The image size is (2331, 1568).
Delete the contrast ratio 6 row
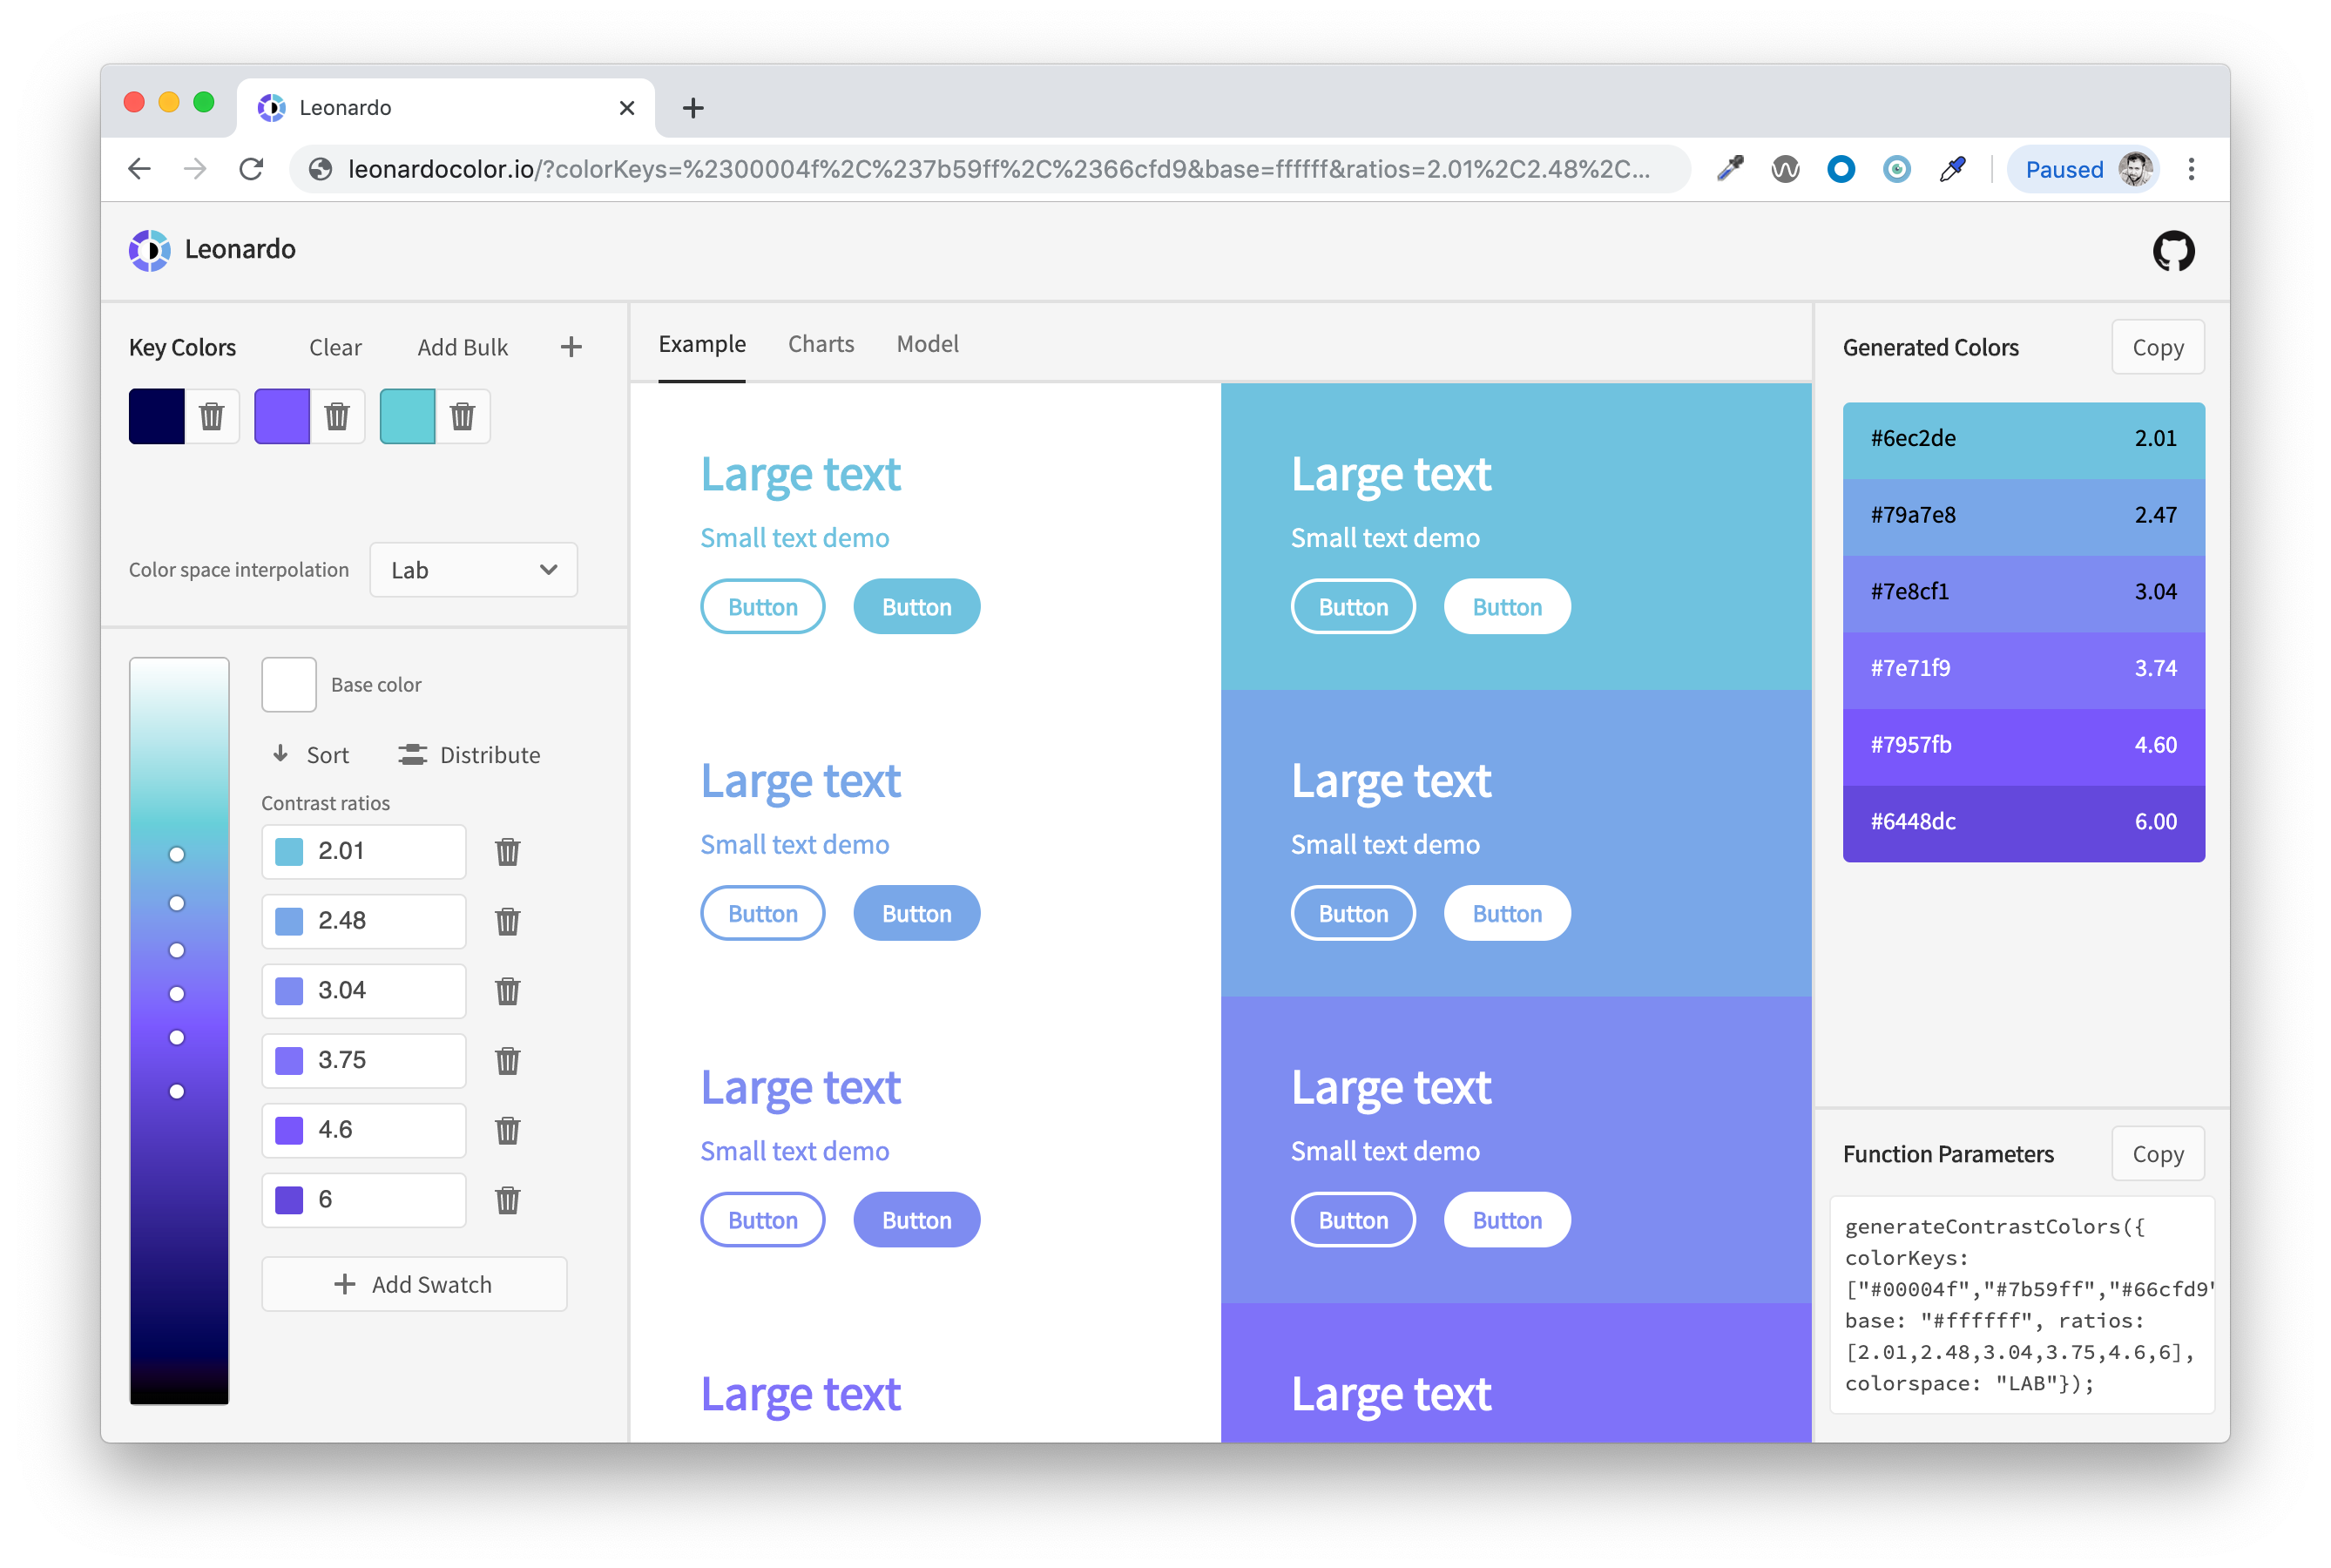click(507, 1200)
